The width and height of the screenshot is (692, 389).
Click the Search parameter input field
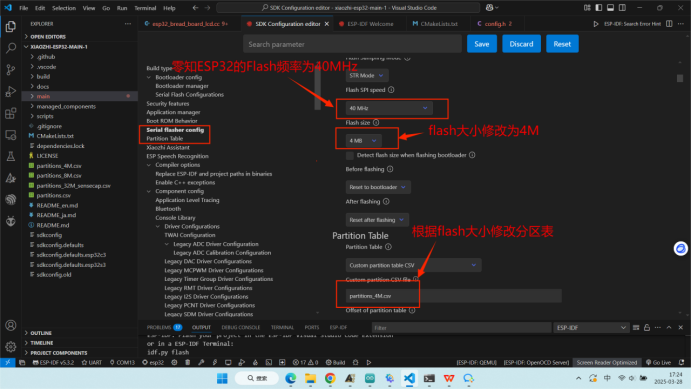tap(352, 44)
